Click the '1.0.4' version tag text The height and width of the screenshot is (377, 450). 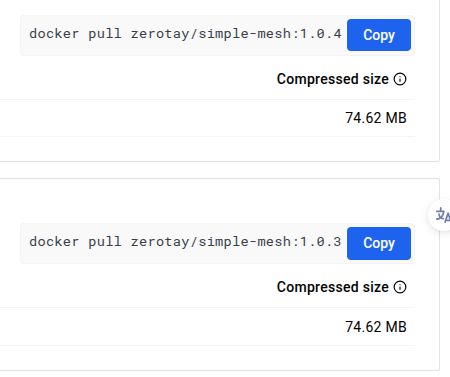[x=320, y=34]
